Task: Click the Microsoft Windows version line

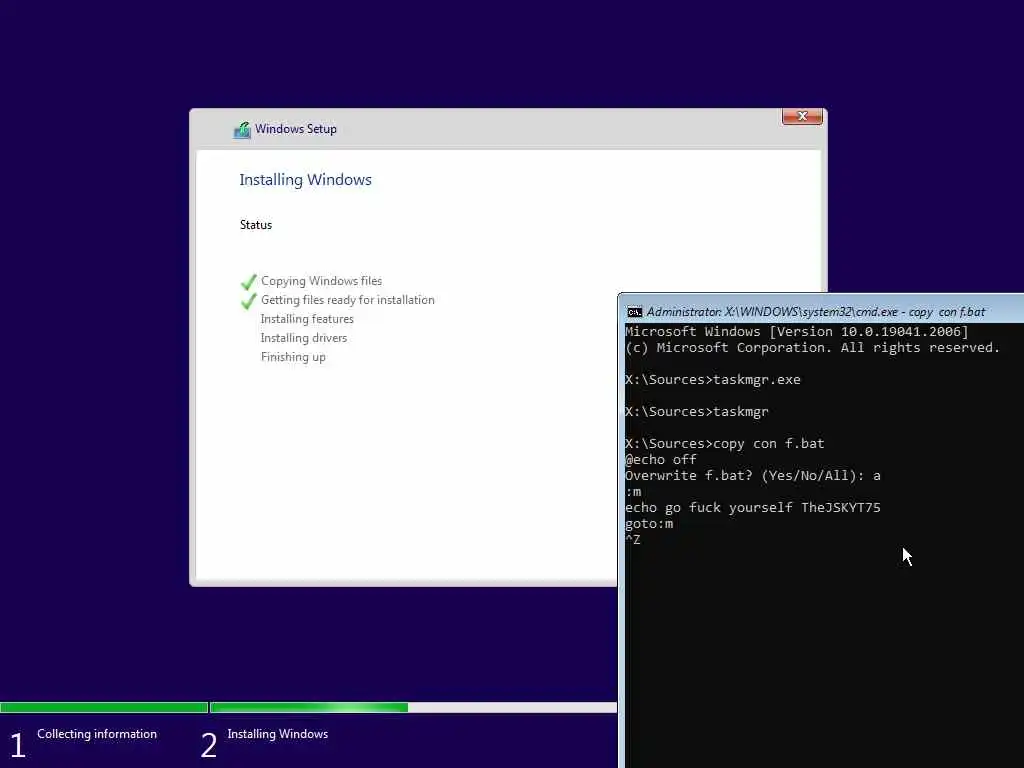Action: point(797,331)
